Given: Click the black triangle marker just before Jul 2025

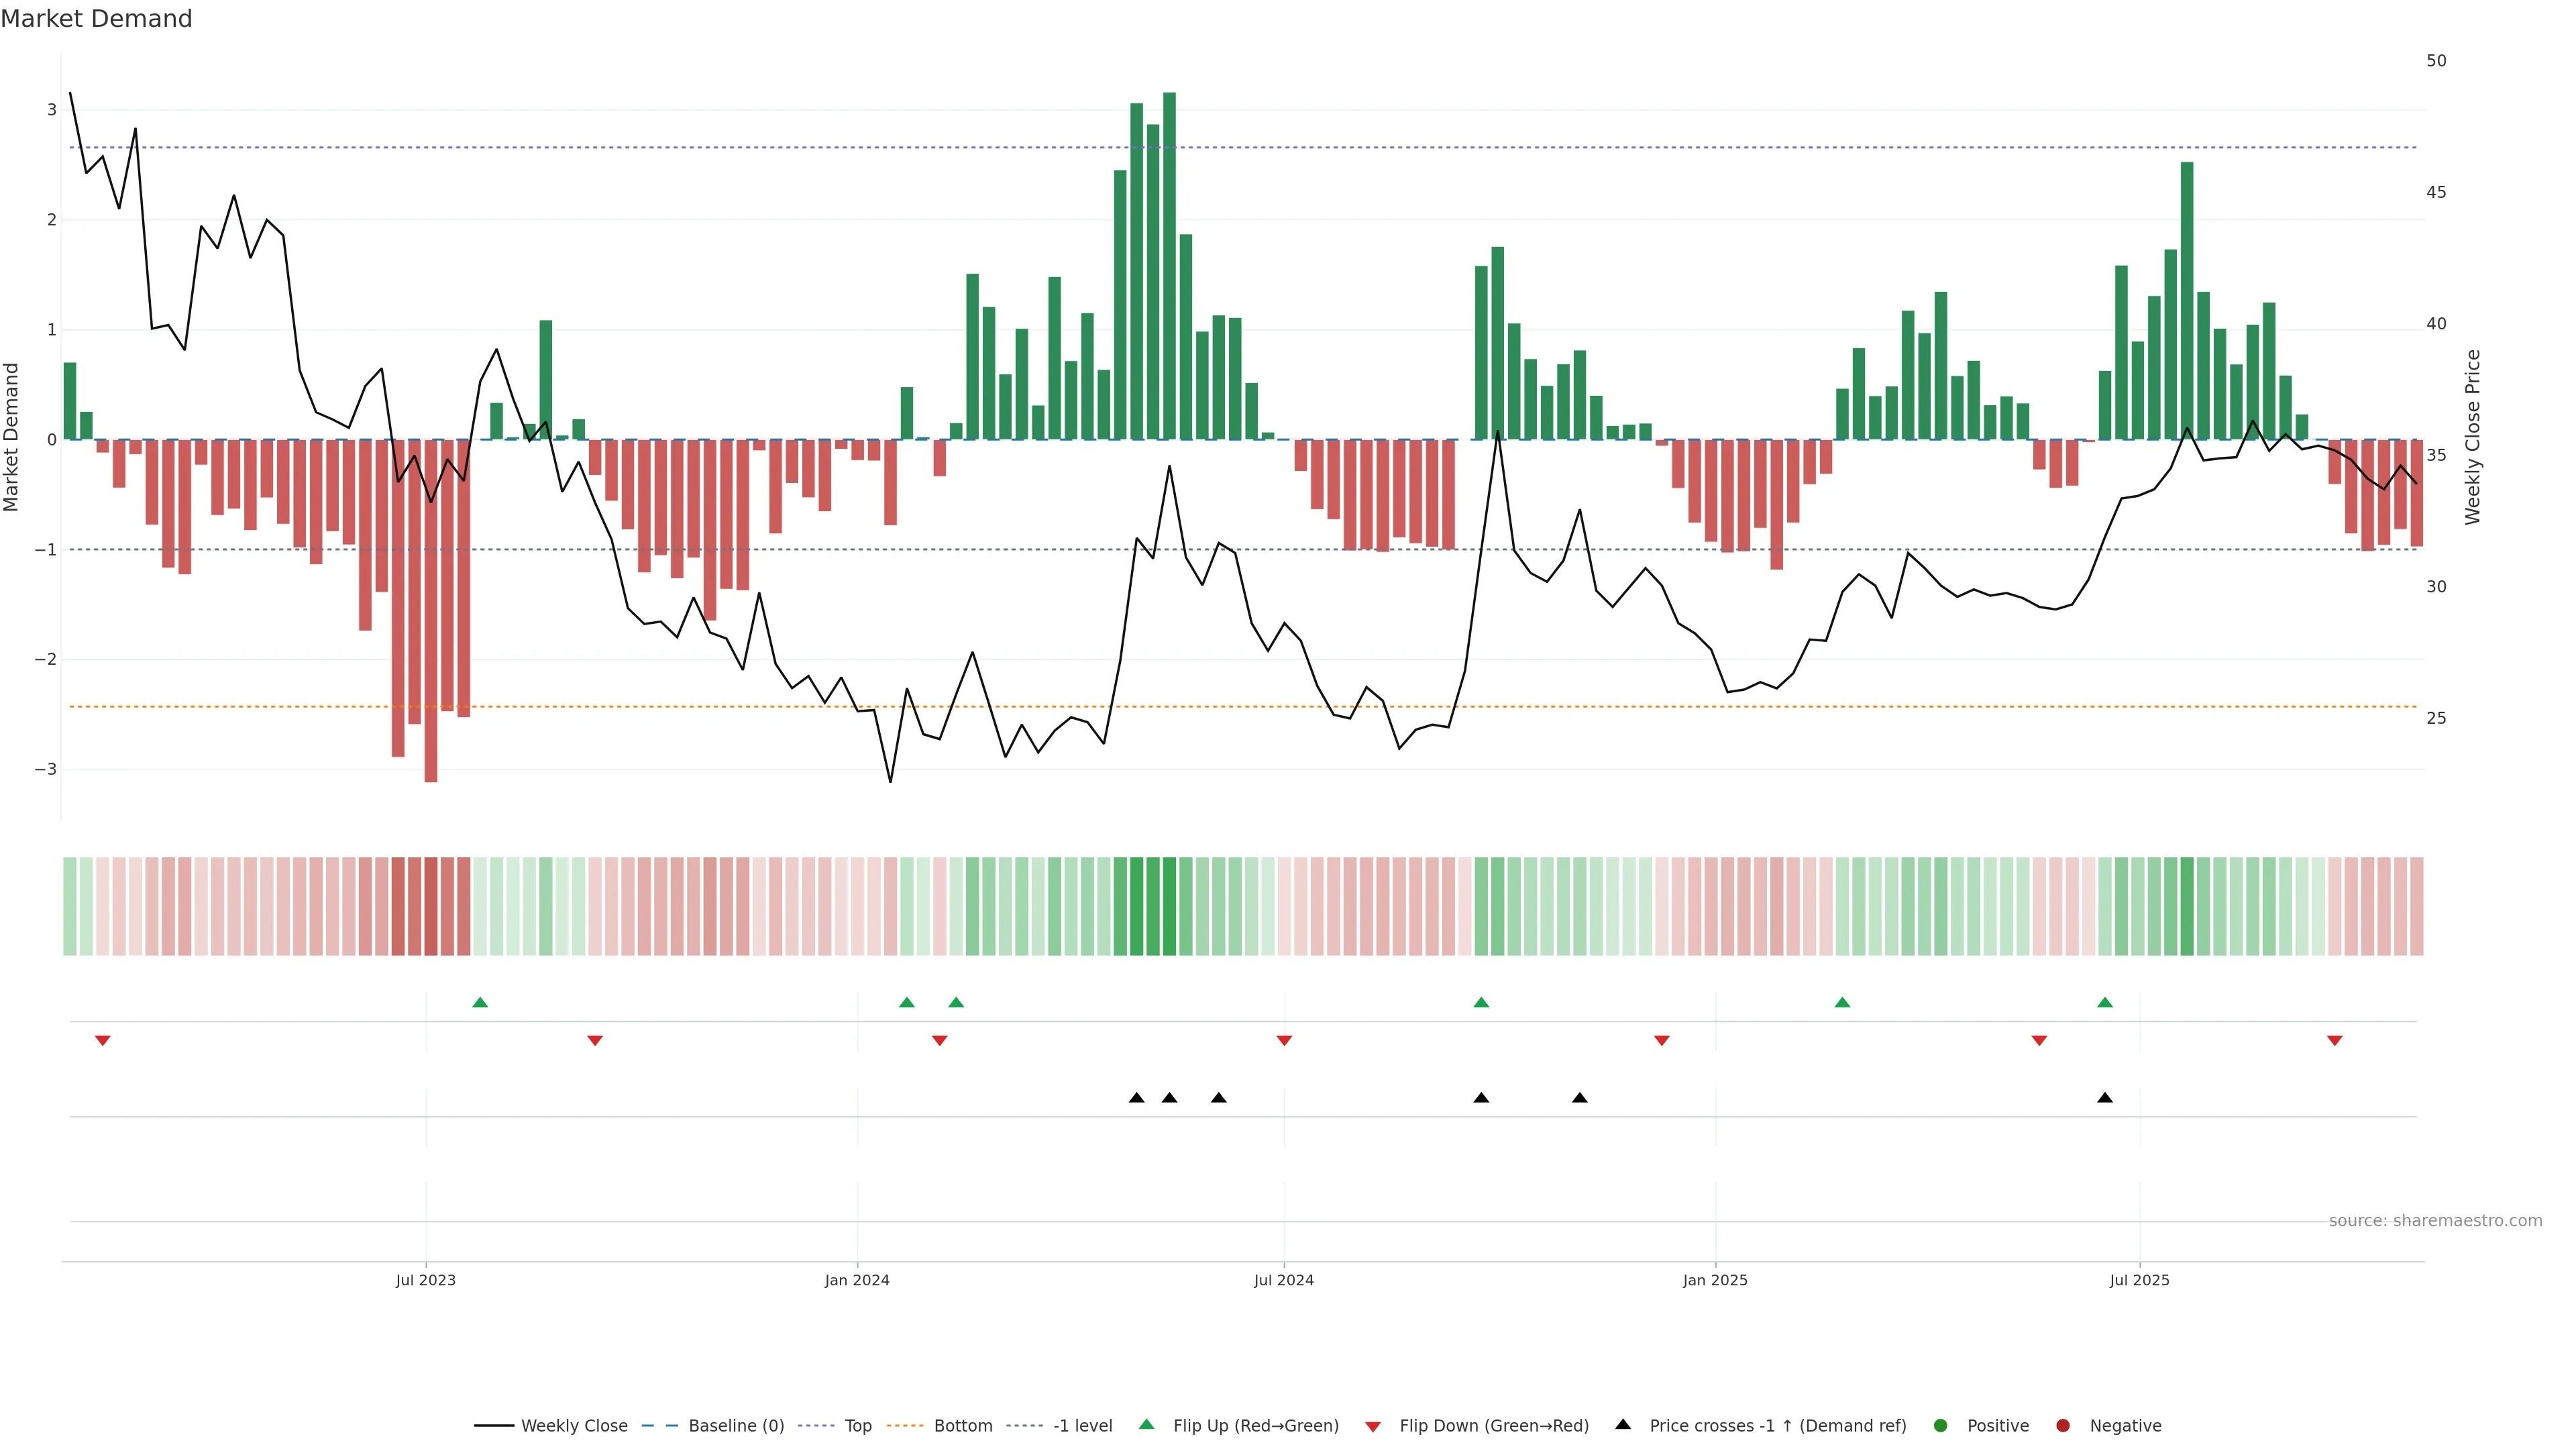Looking at the screenshot, I should tap(2105, 1098).
